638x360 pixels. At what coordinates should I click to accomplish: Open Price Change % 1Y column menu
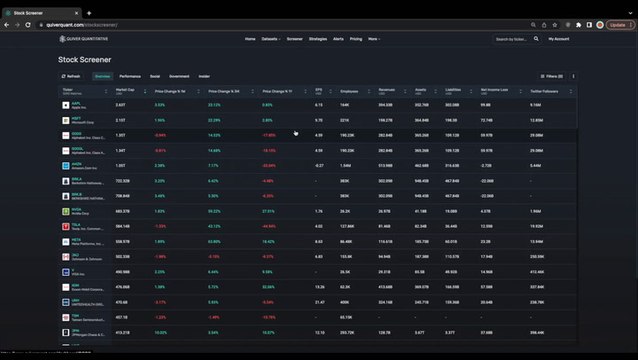(306, 92)
